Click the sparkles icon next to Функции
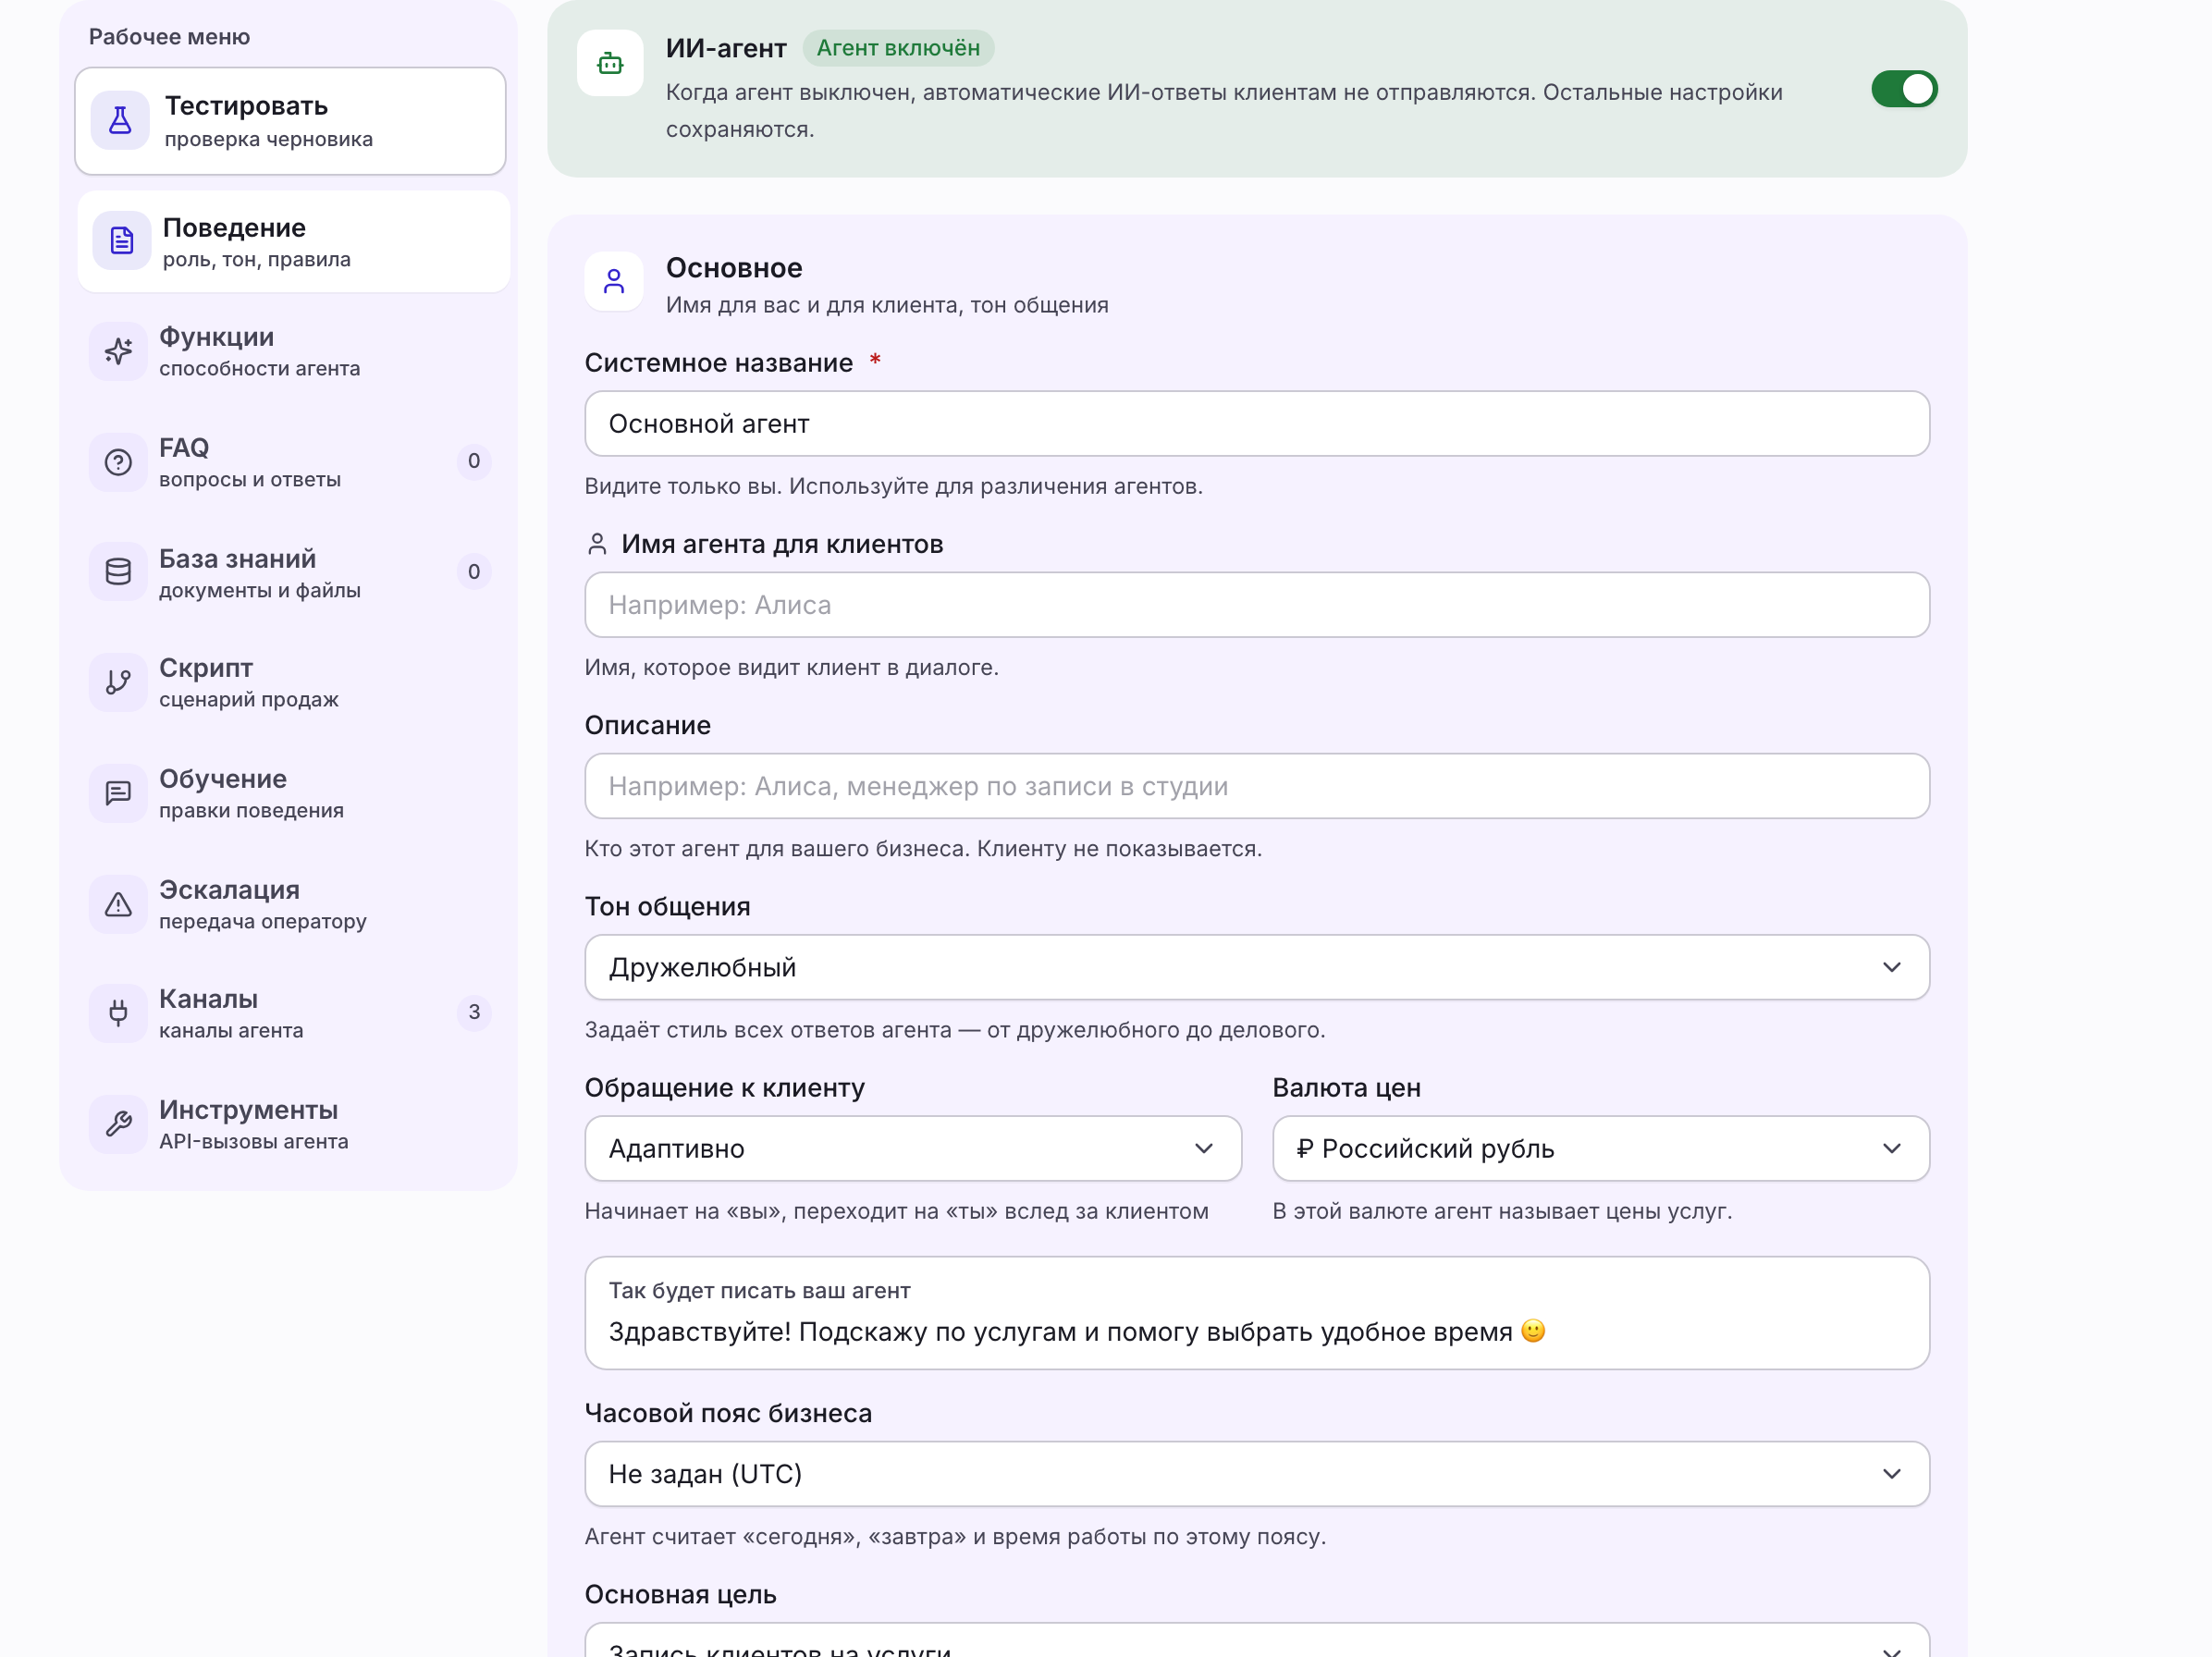 pos(118,351)
